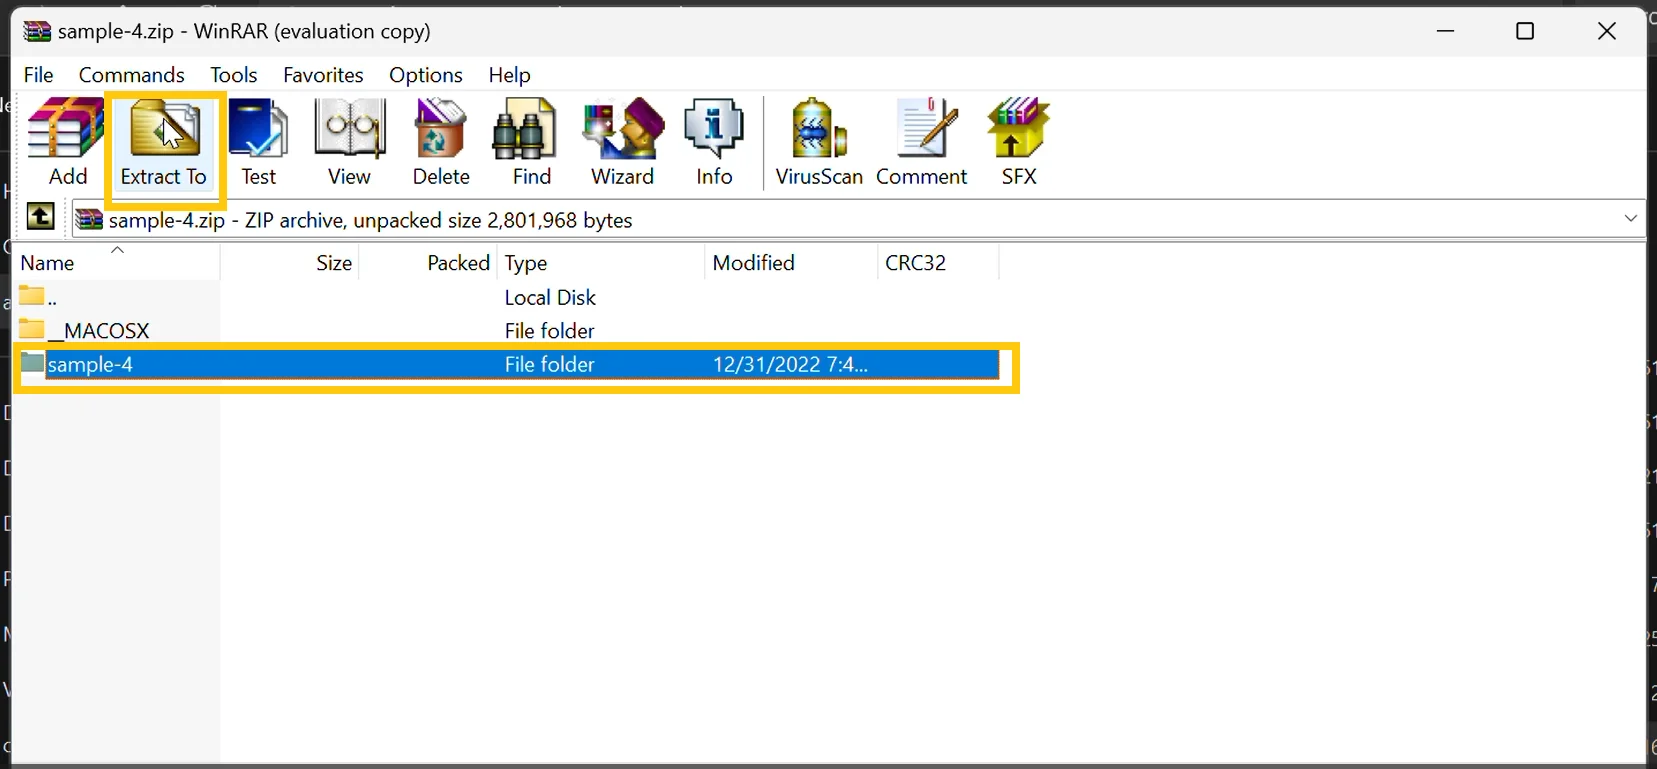The height and width of the screenshot is (769, 1657).
Task: Sort by the Name column header
Action: [118, 262]
